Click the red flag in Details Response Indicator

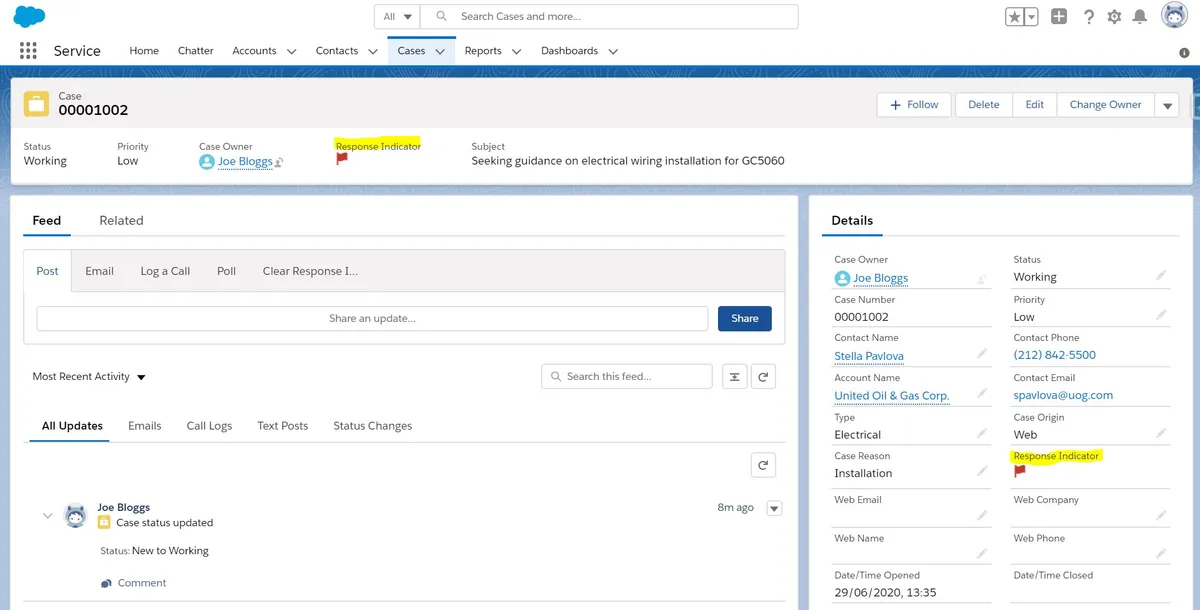click(1020, 471)
